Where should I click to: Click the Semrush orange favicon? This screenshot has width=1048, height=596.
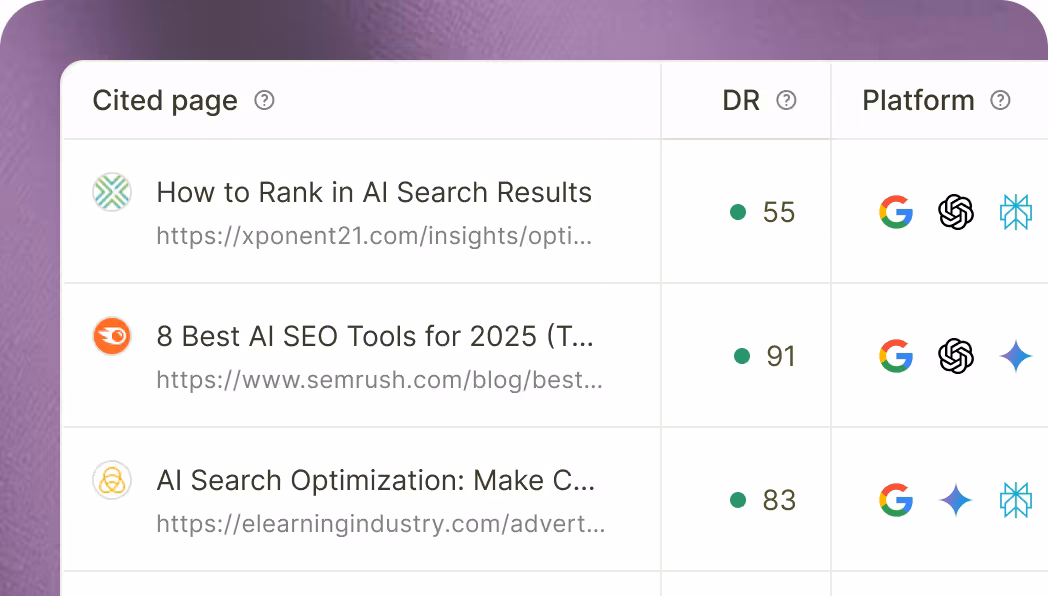[112, 336]
